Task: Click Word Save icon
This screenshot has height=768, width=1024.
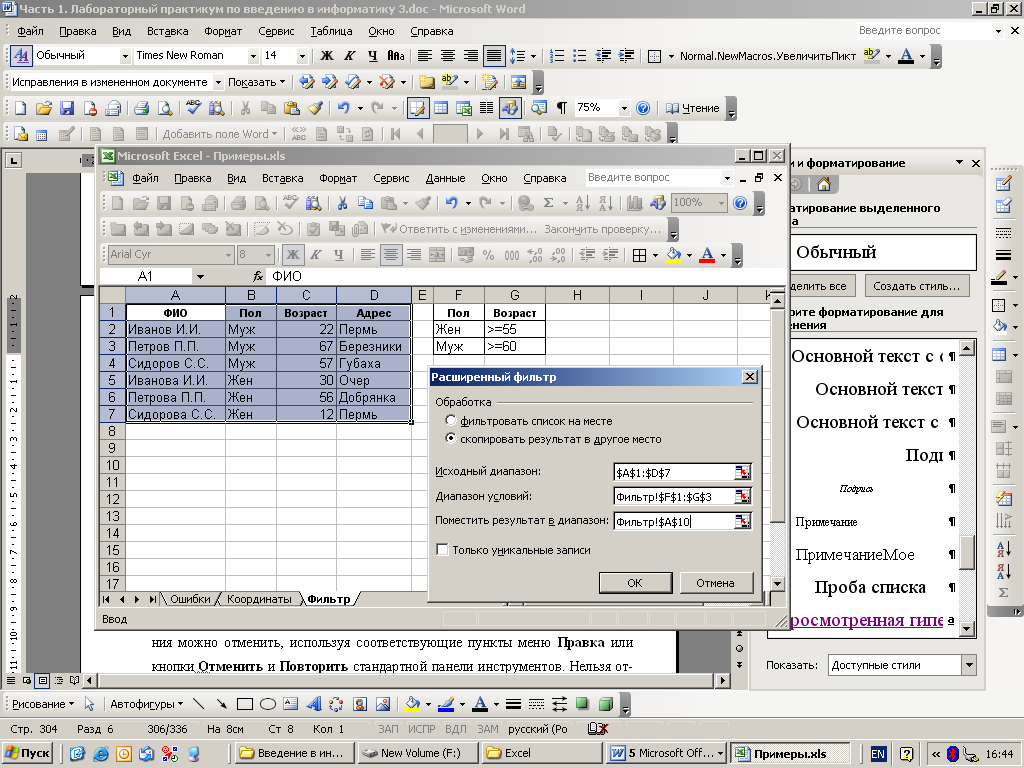Action: pos(67,108)
